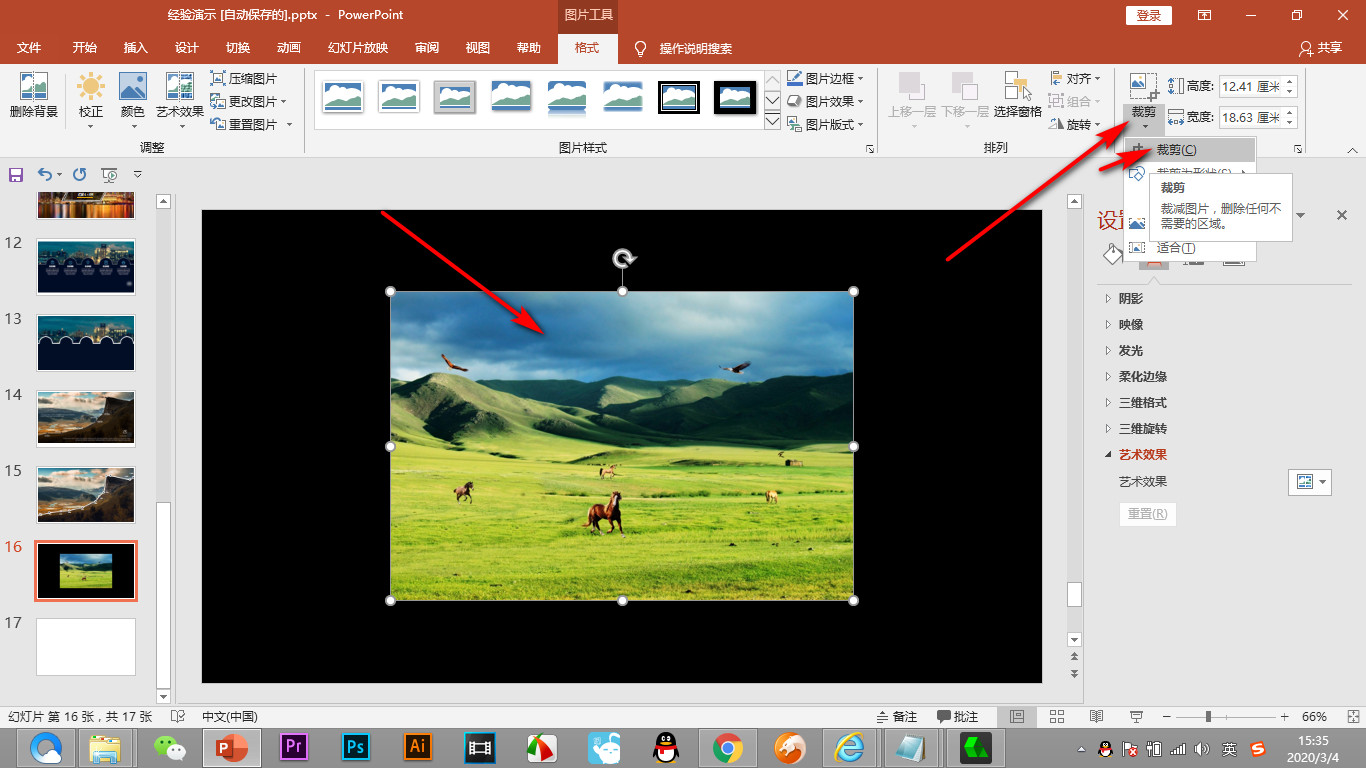Click the Save icon in quick access toolbar
Viewport: 1366px width, 768px height.
16,174
